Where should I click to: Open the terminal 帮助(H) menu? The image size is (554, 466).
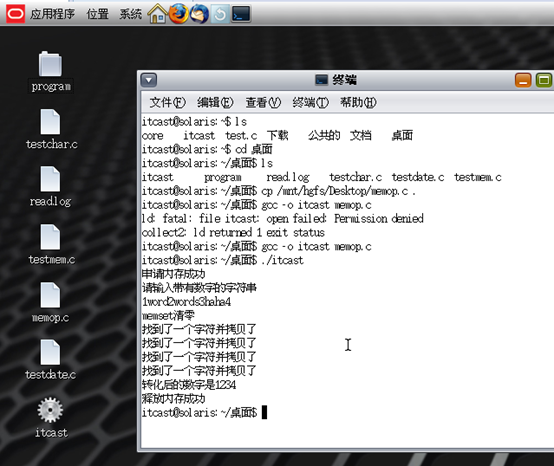click(358, 102)
